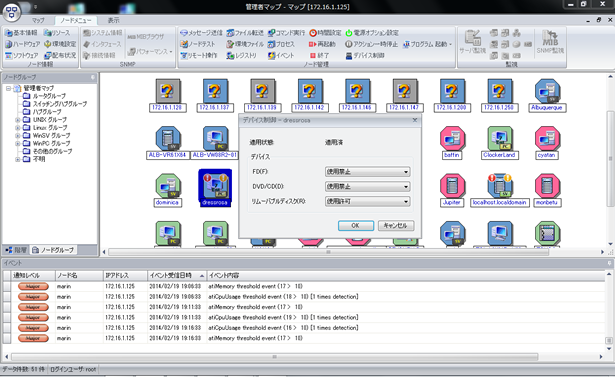Start リモート操作 from the ribbon
The width and height of the screenshot is (615, 377).
click(198, 56)
